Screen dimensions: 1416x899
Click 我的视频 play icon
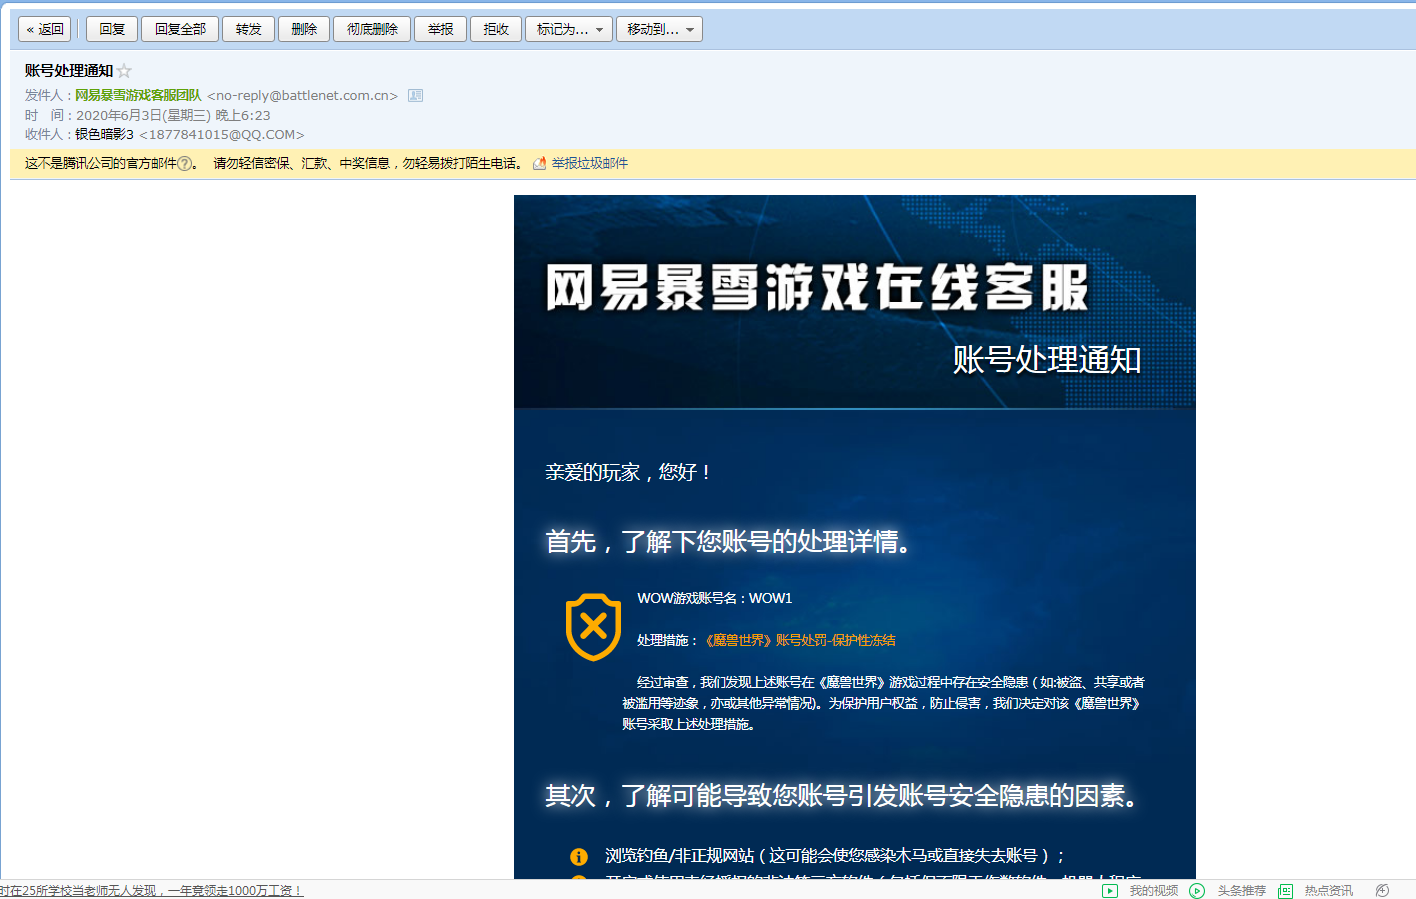click(x=1110, y=890)
